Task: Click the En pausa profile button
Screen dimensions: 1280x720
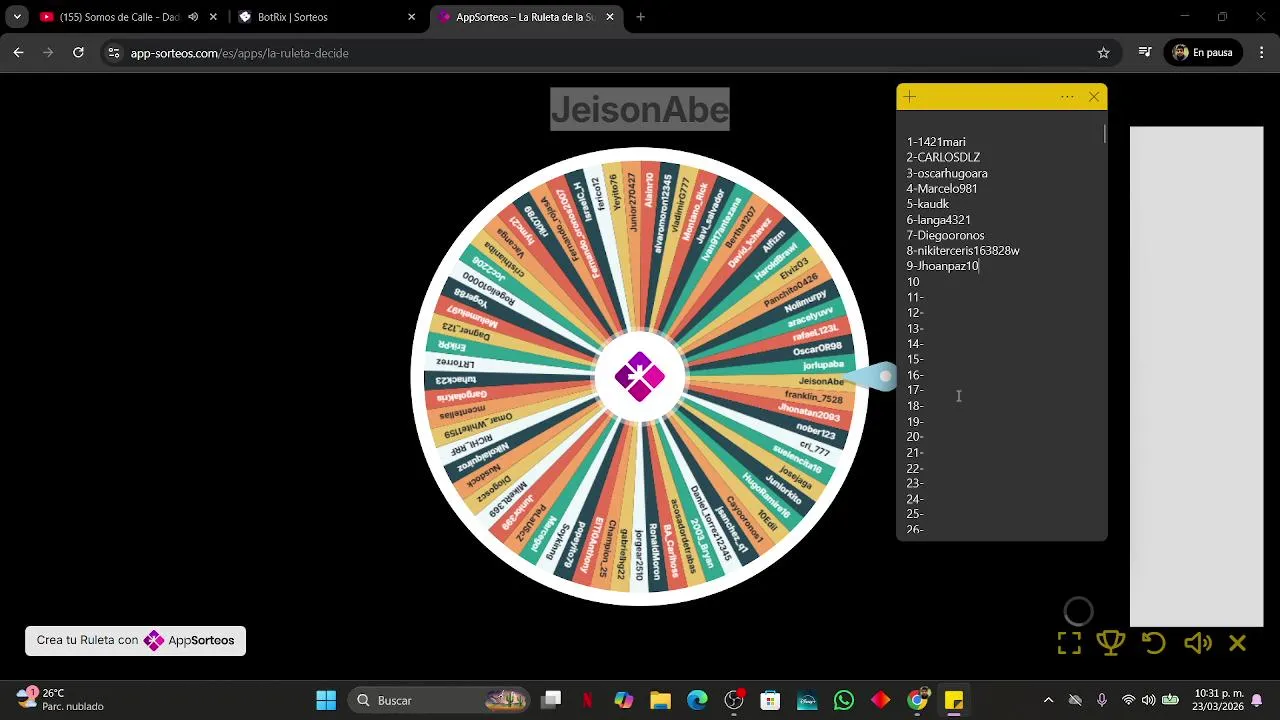Action: pyautogui.click(x=1202, y=53)
